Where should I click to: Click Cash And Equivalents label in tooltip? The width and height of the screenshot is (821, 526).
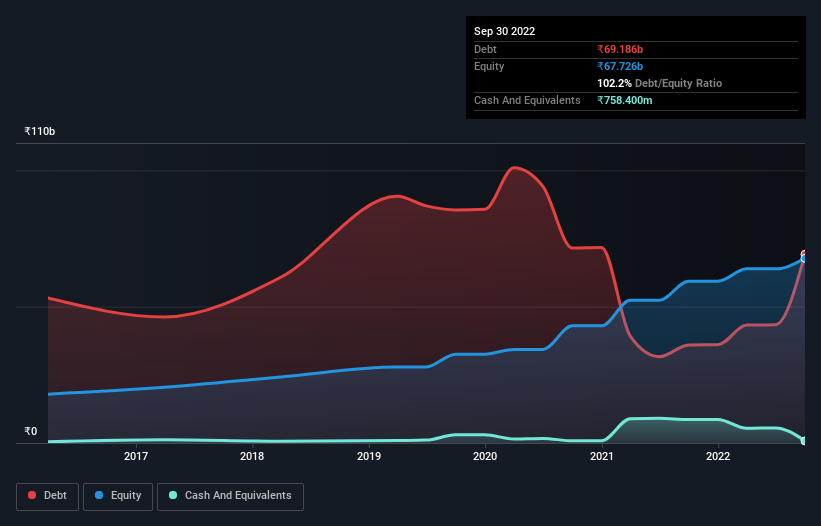[x=527, y=100]
